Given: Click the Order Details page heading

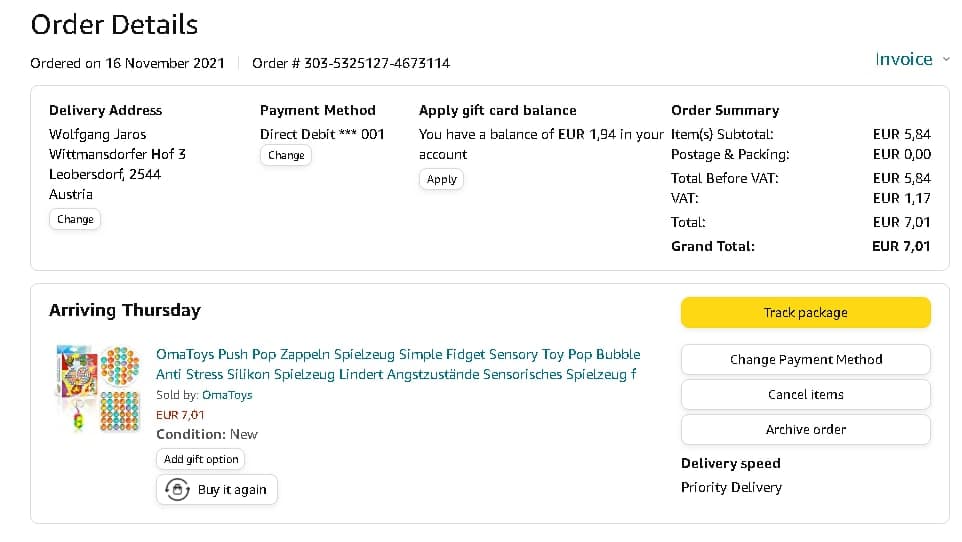Looking at the screenshot, I should tap(114, 24).
